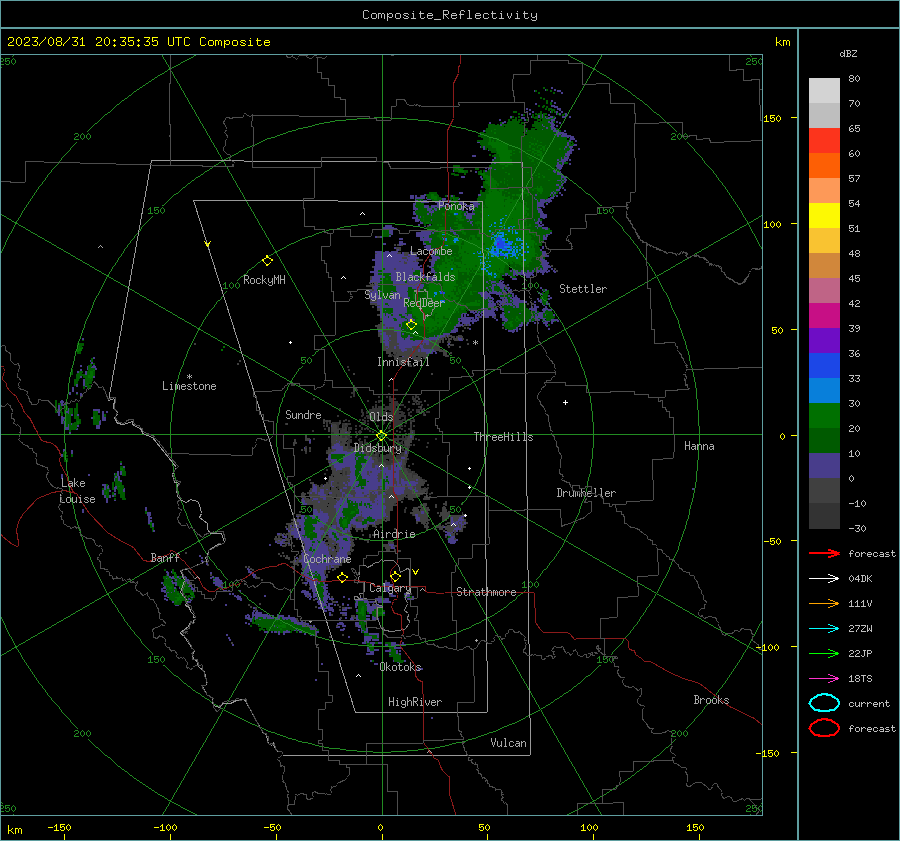Click the Drumheller town label

tap(586, 493)
